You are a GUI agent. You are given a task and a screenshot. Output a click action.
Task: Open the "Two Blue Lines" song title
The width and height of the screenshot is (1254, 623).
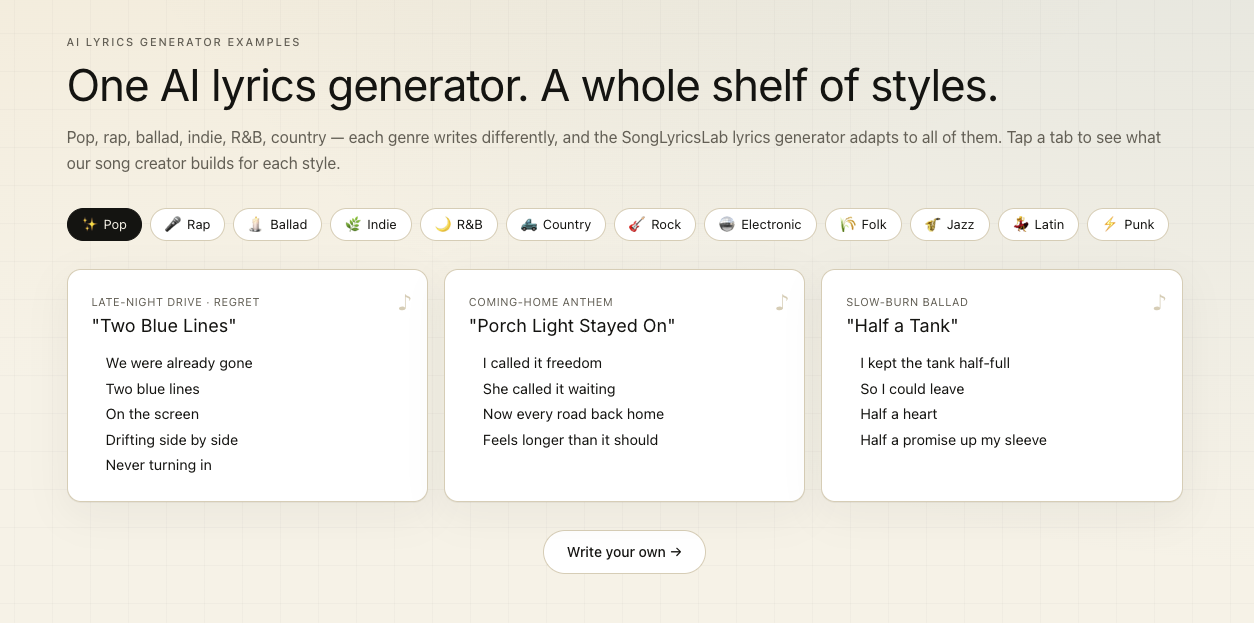164,326
